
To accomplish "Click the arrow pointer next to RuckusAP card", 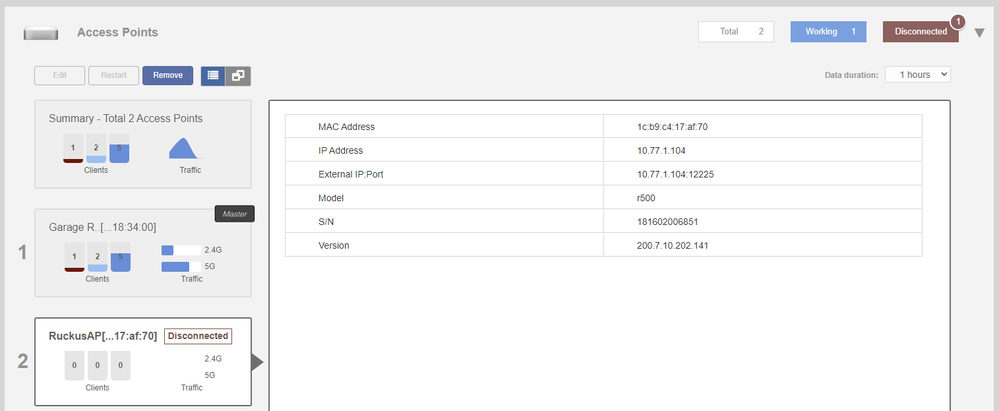I will click(257, 362).
